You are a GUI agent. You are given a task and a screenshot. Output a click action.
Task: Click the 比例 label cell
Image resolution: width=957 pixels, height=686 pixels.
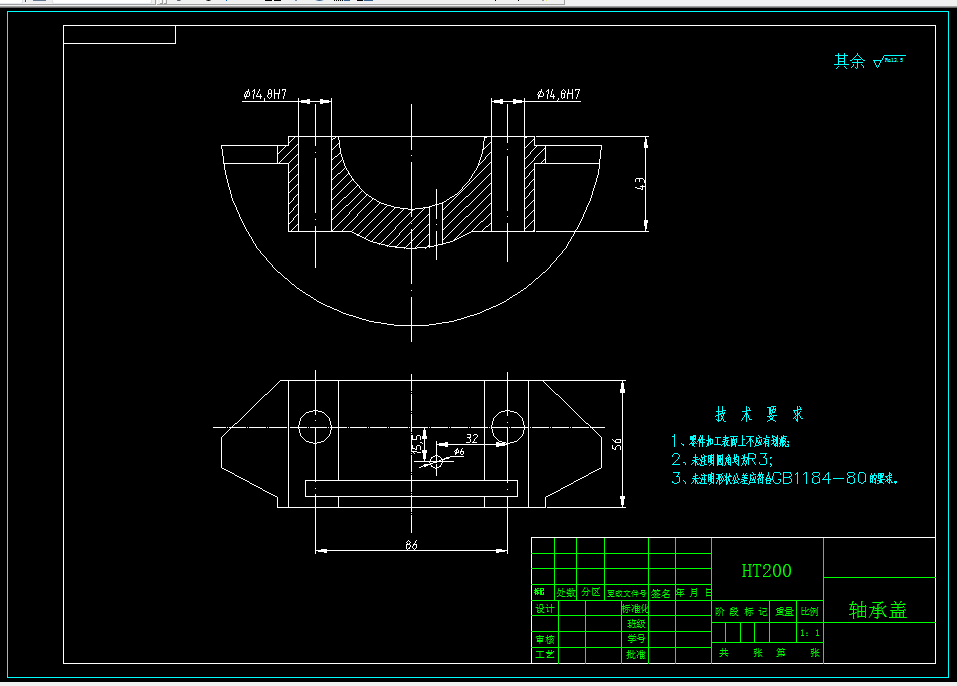coord(810,611)
